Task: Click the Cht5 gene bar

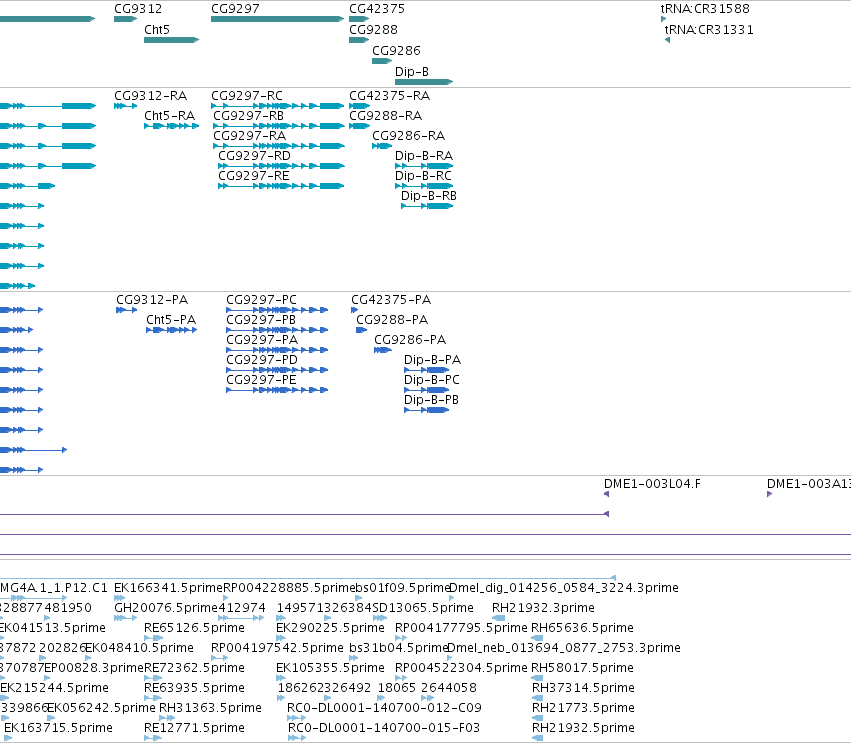Action: (x=172, y=40)
